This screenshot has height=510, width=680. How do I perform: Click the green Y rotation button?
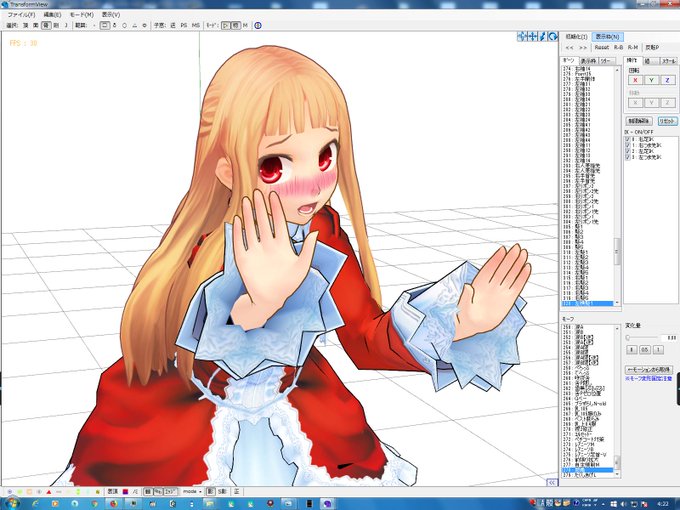click(651, 80)
